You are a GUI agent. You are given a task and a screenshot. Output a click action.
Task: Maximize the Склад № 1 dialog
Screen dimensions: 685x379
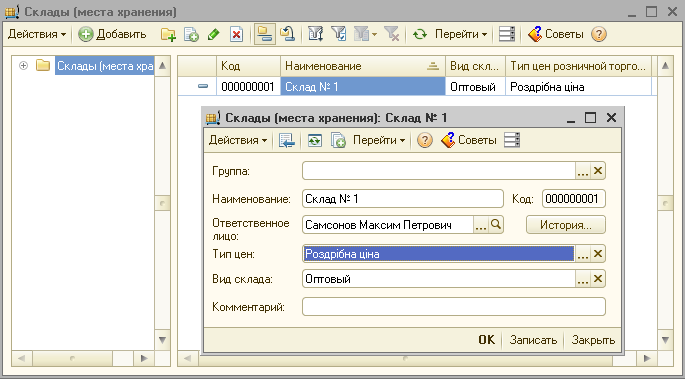[590, 117]
